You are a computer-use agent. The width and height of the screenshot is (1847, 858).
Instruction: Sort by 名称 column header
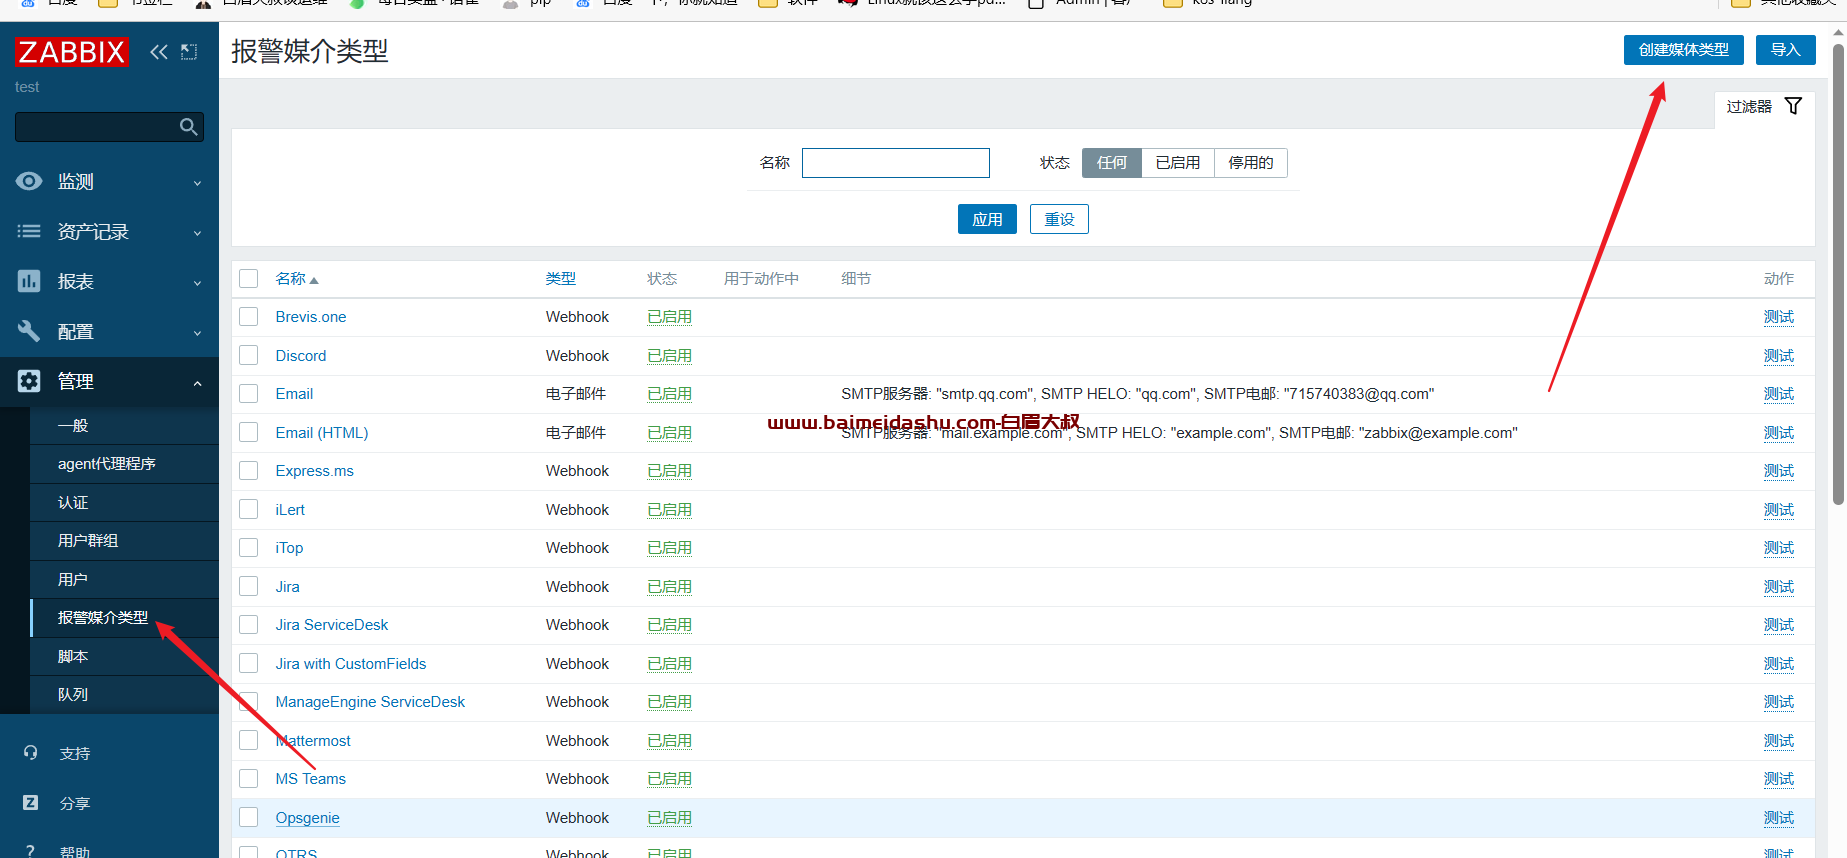coord(291,279)
